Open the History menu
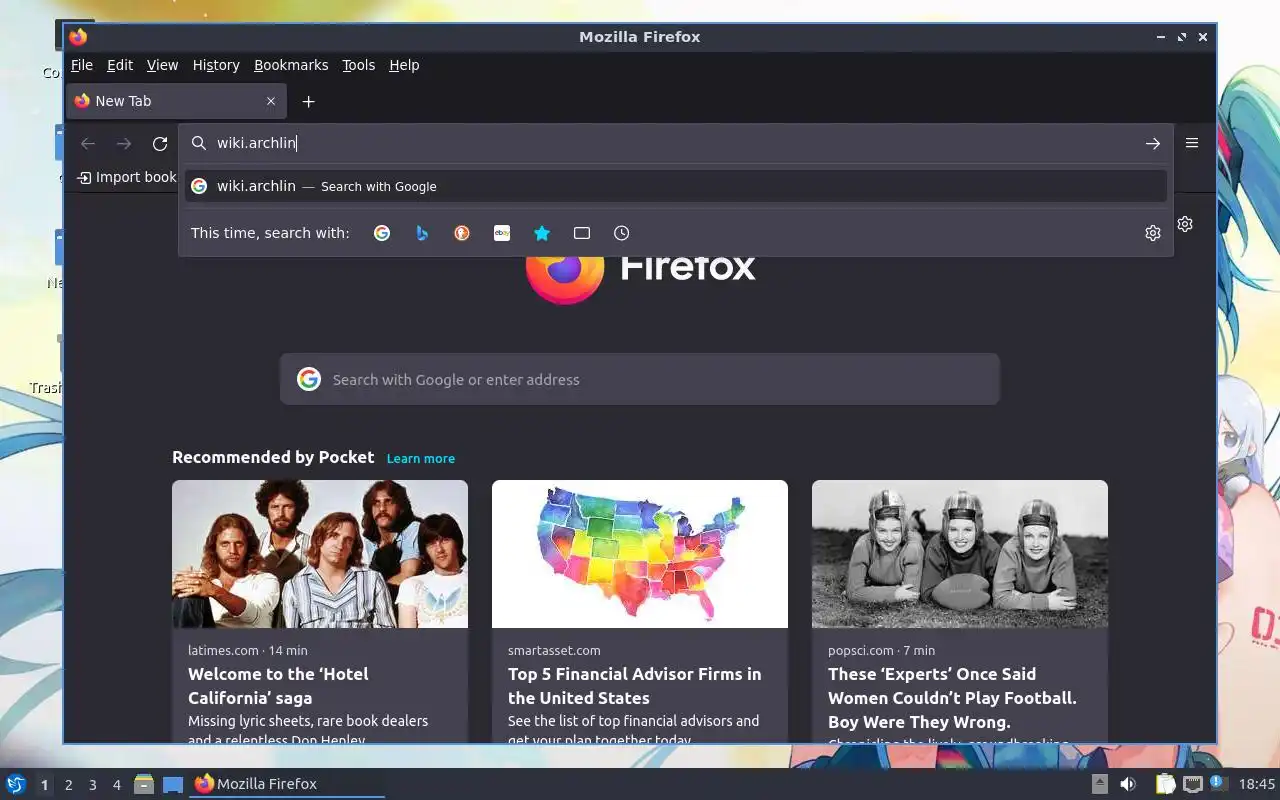The width and height of the screenshot is (1280, 800). tap(216, 65)
